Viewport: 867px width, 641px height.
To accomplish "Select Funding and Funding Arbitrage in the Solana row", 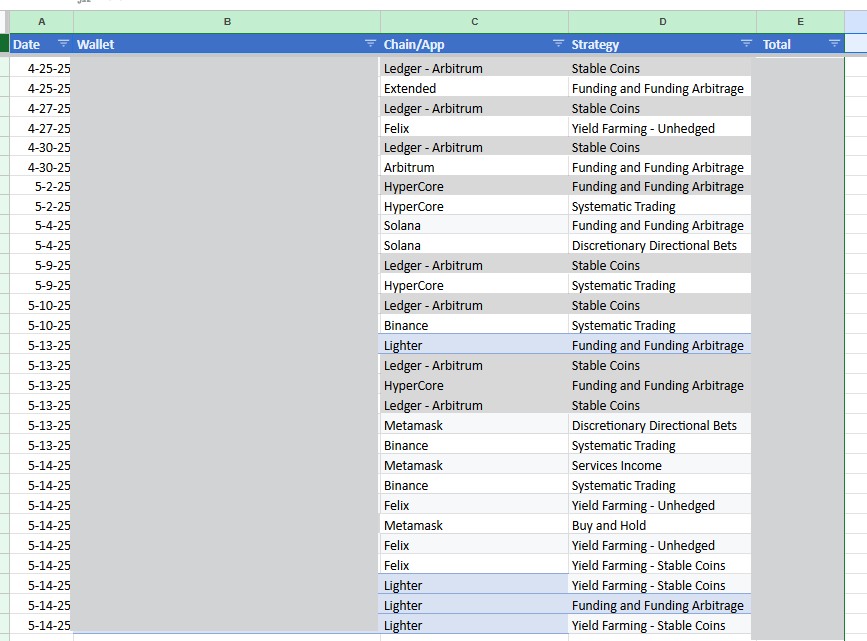I will (x=660, y=226).
